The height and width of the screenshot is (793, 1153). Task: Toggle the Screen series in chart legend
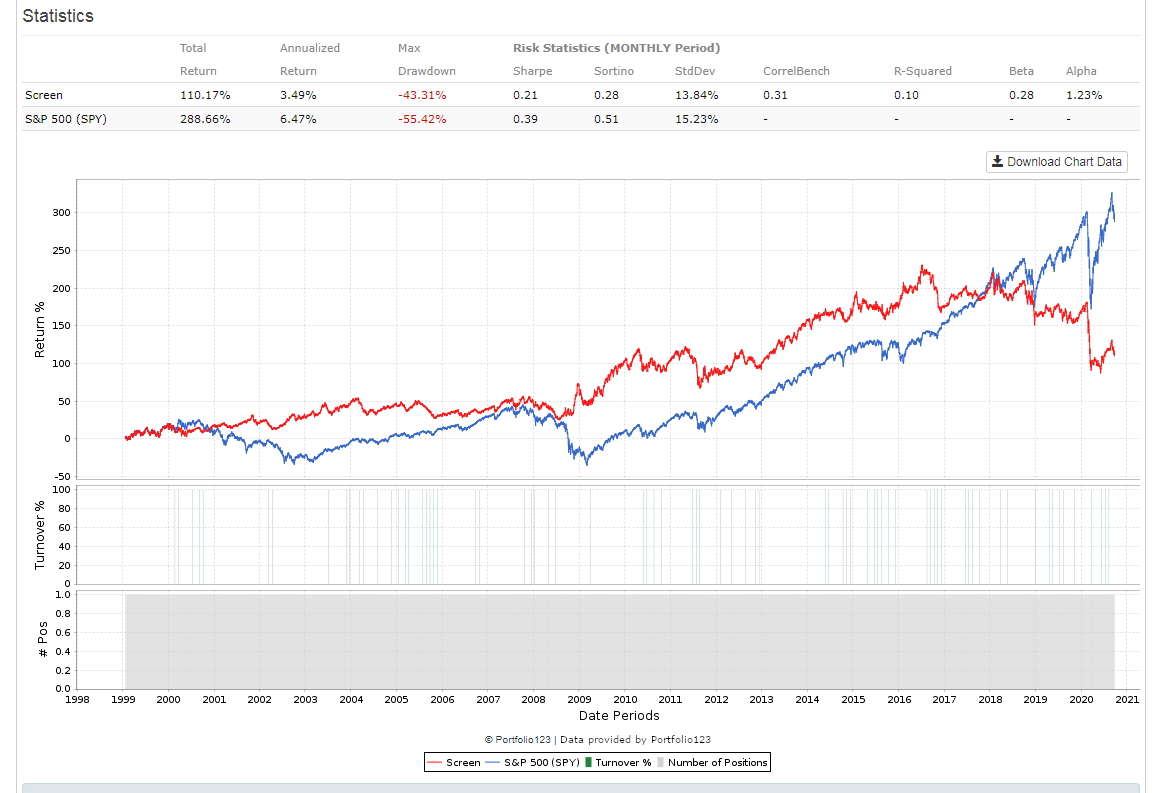463,763
